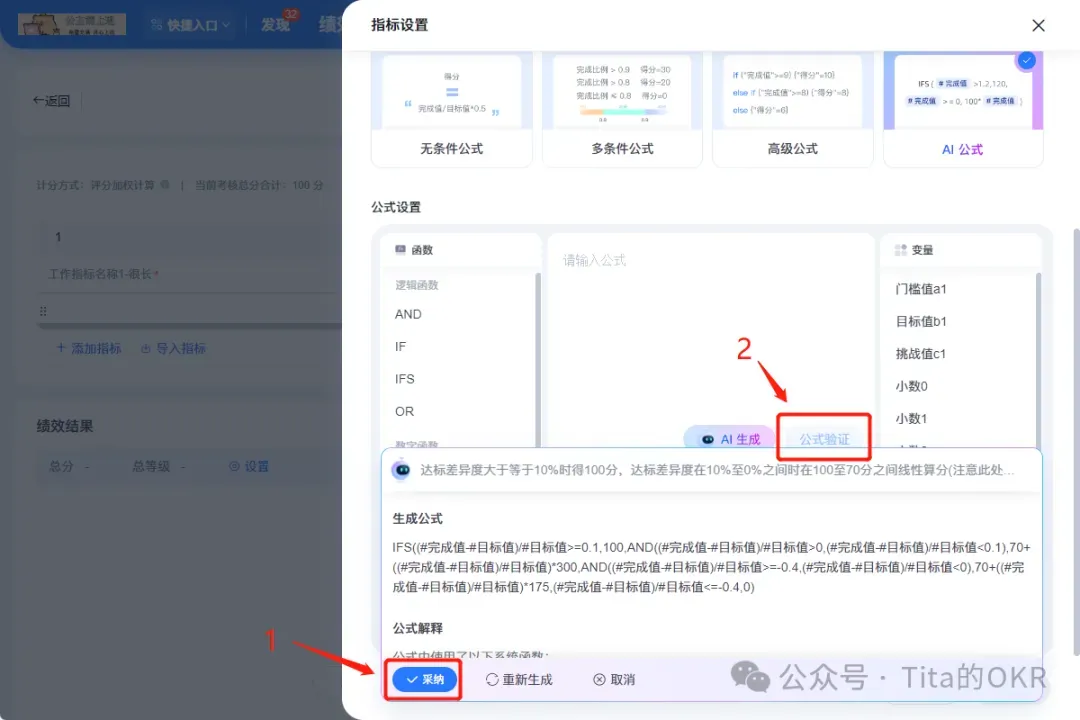Click the company logo in top bar
The height and width of the screenshot is (720, 1080).
(x=72, y=24)
